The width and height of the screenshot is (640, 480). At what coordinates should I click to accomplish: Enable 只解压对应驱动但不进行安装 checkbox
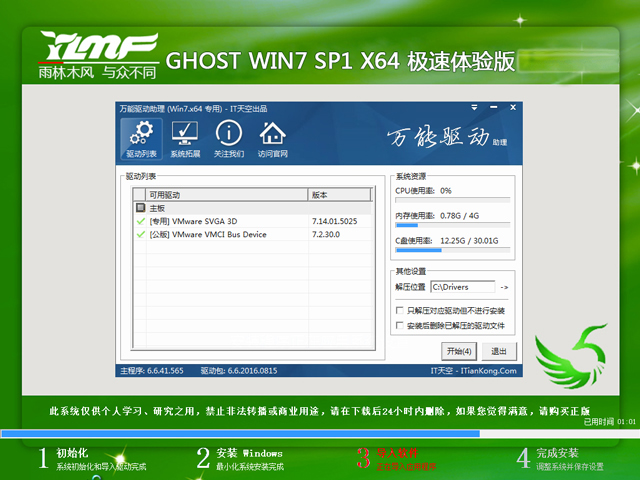(400, 311)
